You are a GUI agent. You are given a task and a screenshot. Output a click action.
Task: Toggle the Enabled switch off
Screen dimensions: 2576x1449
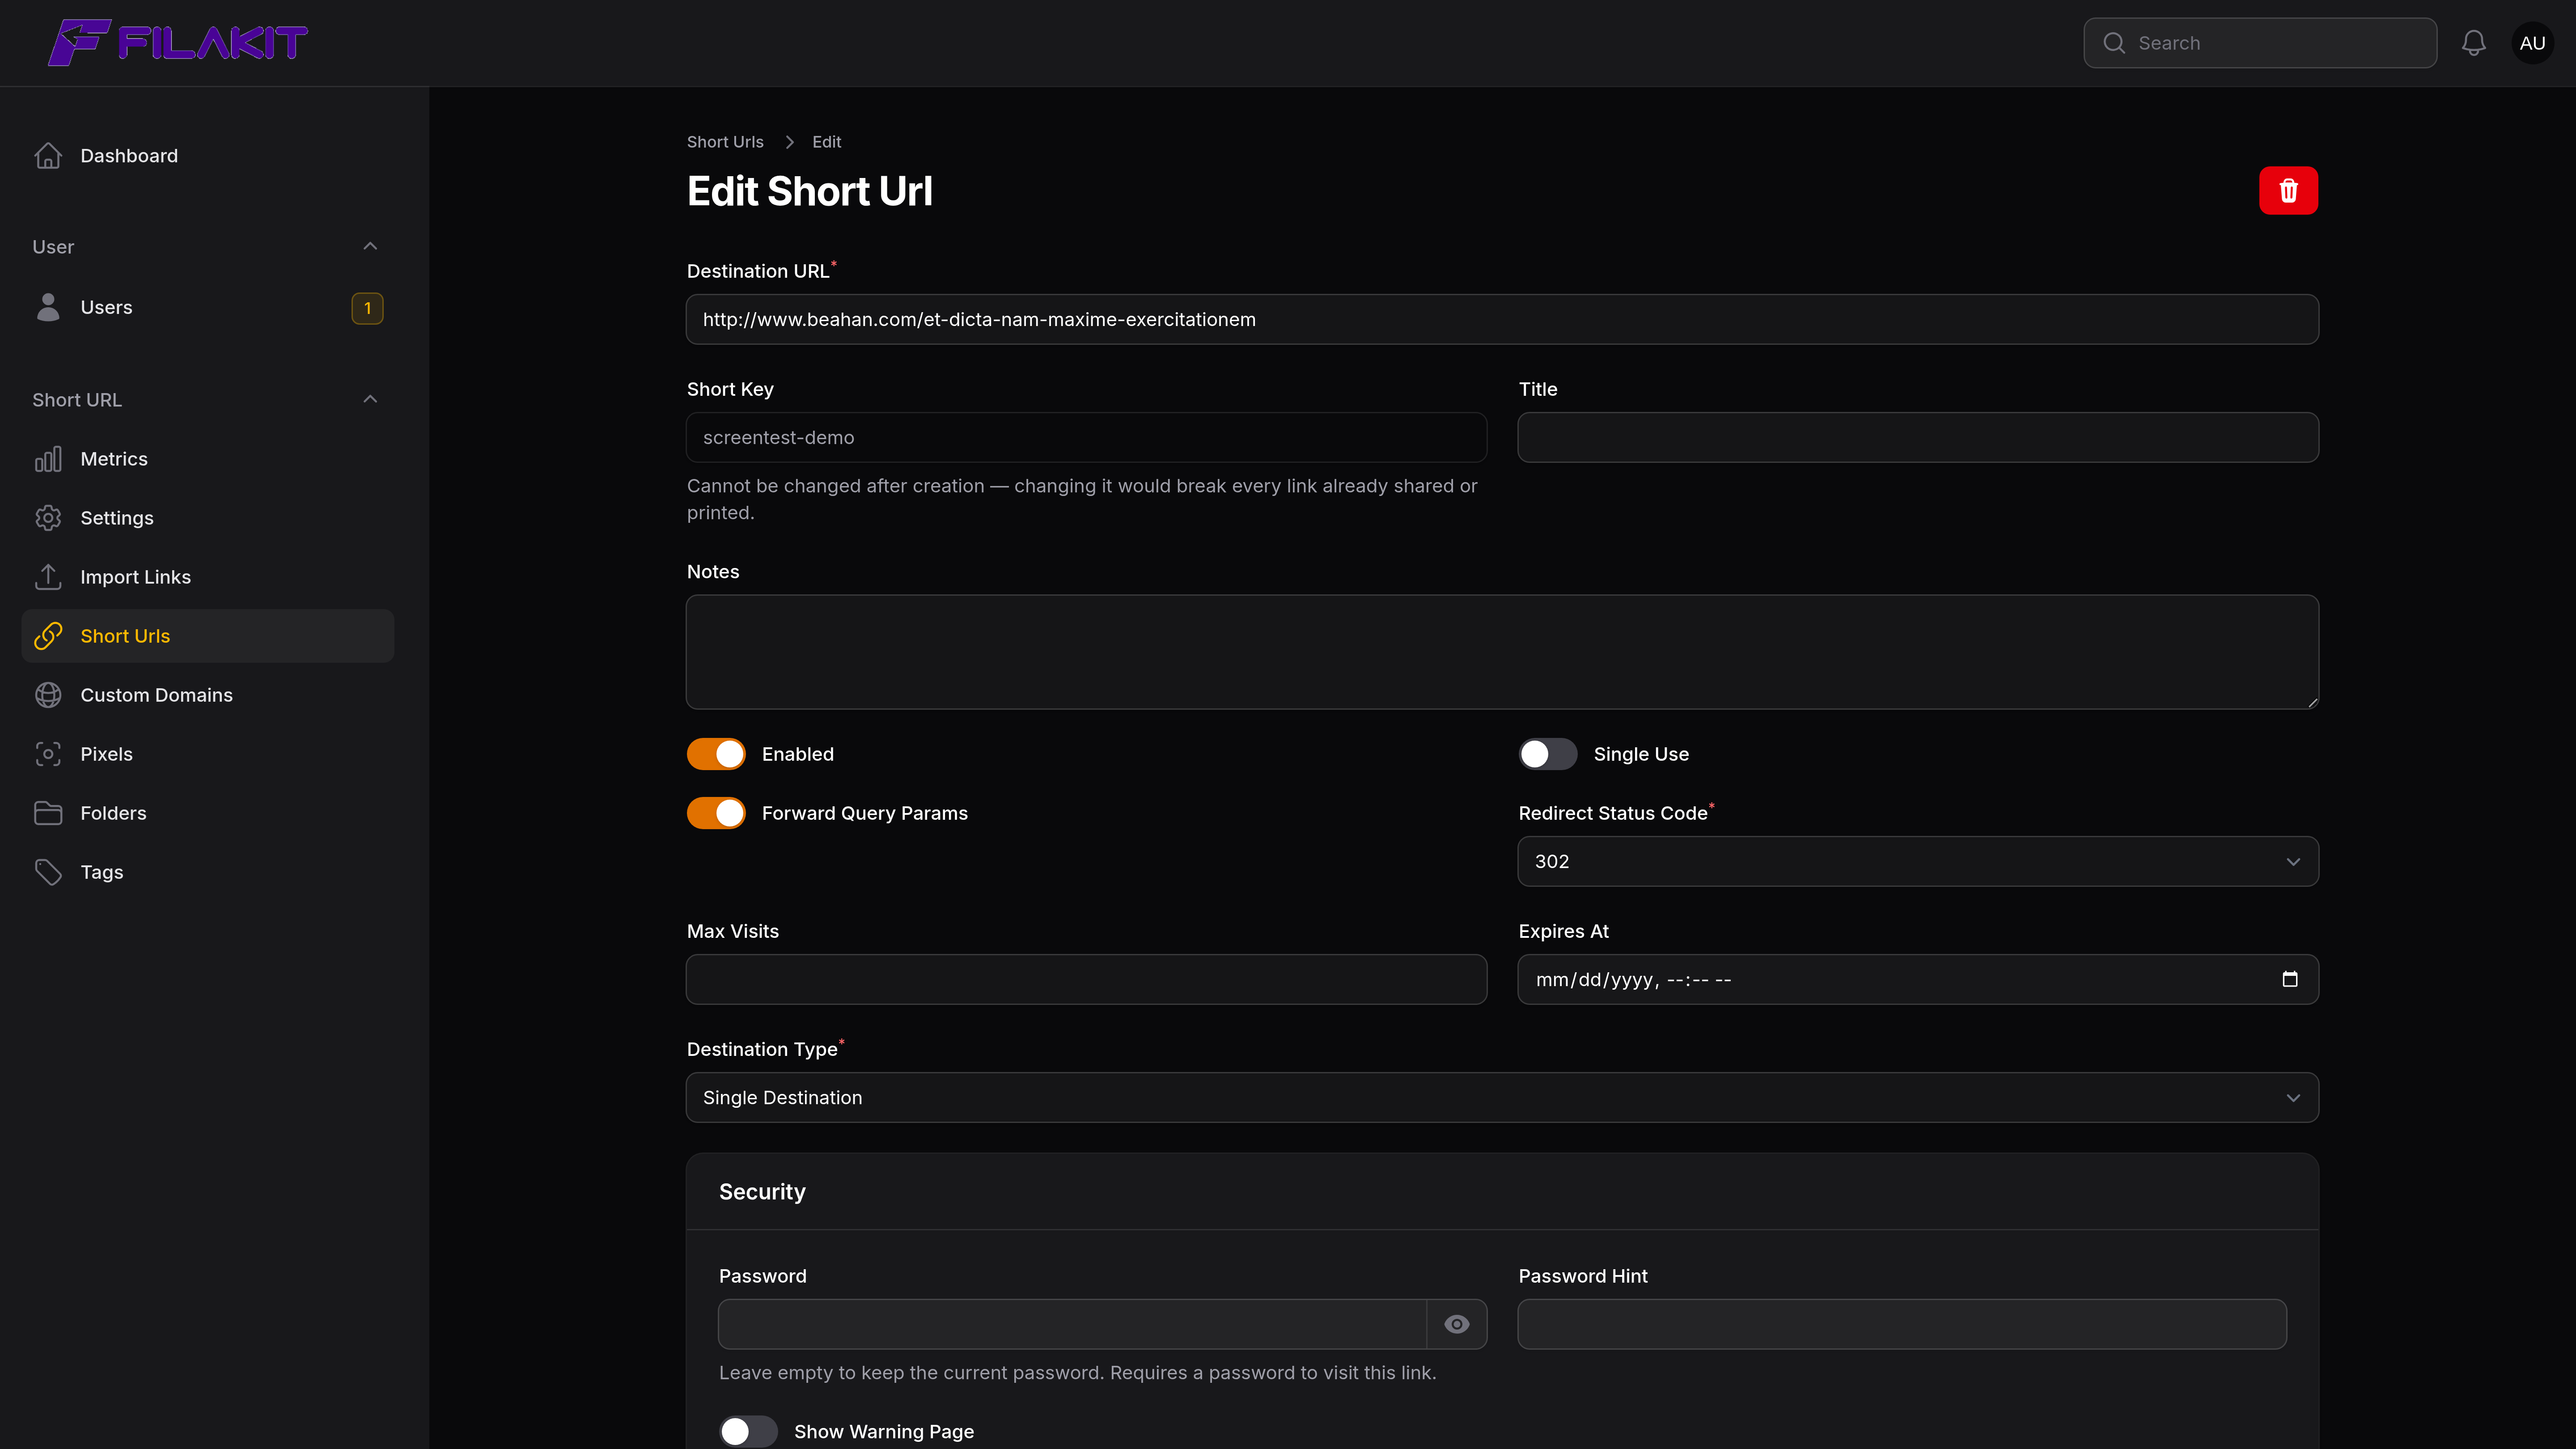[716, 754]
